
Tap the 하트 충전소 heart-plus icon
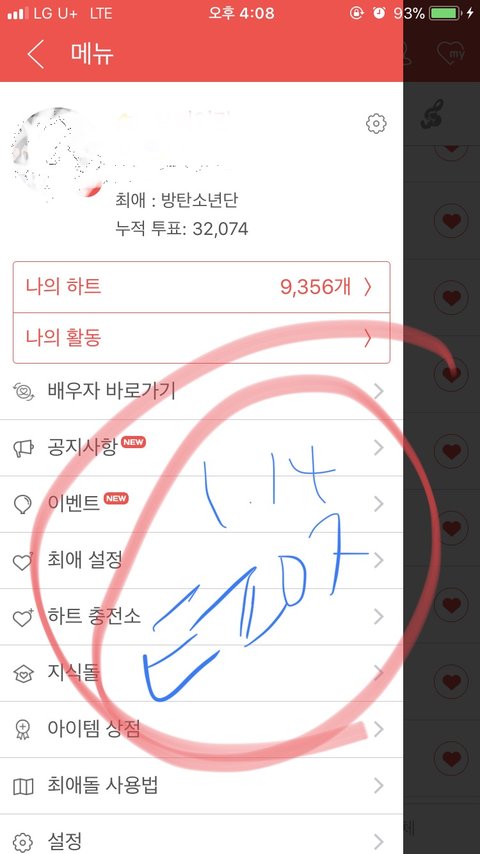(23, 617)
